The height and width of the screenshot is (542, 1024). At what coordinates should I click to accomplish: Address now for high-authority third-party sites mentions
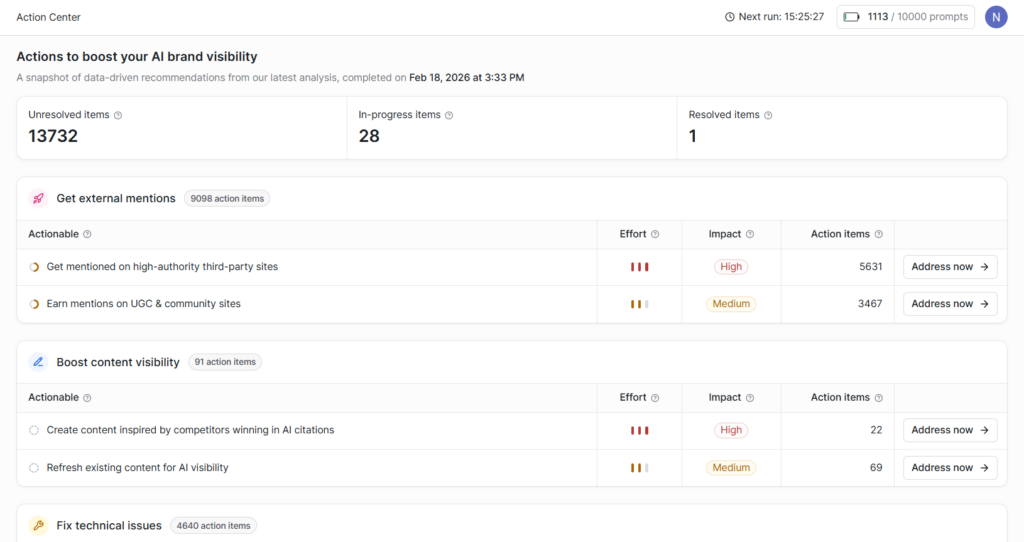click(x=949, y=267)
